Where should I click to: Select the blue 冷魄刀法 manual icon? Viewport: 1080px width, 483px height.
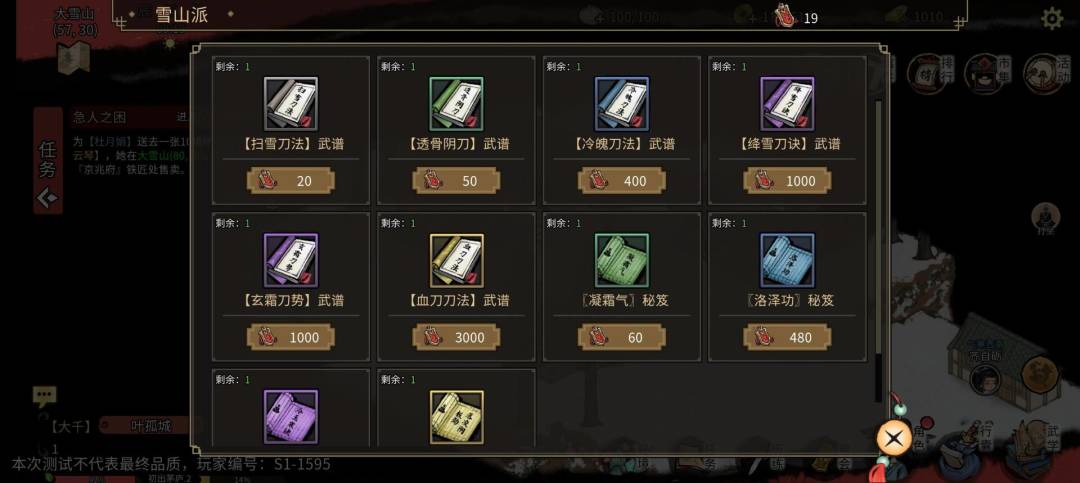tap(621, 104)
